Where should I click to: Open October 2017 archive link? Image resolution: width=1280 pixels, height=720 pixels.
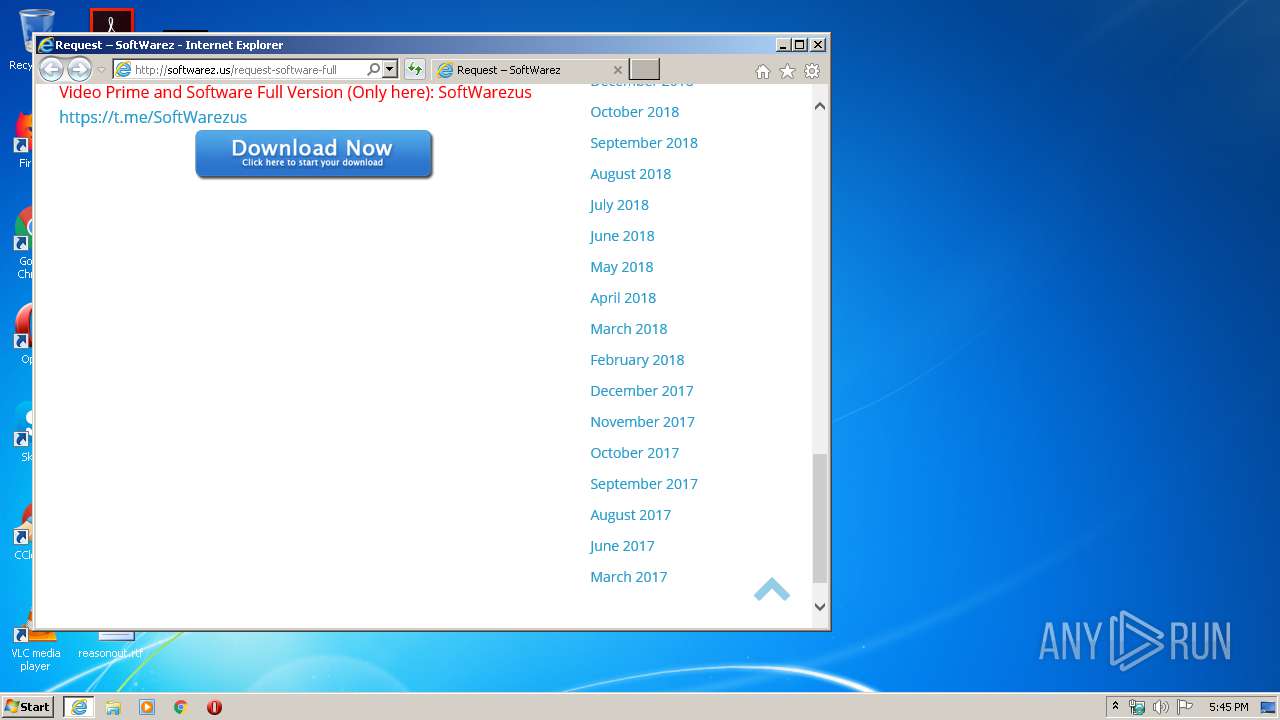pyautogui.click(x=634, y=453)
